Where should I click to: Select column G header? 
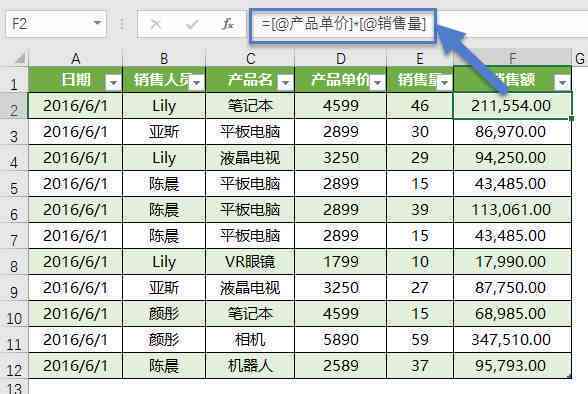click(x=580, y=58)
